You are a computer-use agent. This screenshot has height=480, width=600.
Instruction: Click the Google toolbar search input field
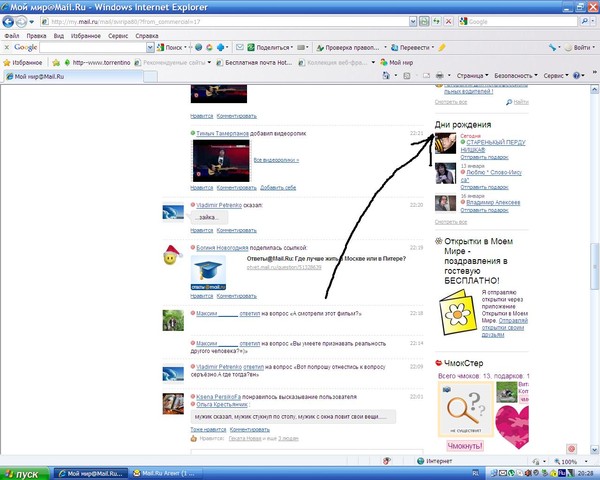click(x=93, y=47)
